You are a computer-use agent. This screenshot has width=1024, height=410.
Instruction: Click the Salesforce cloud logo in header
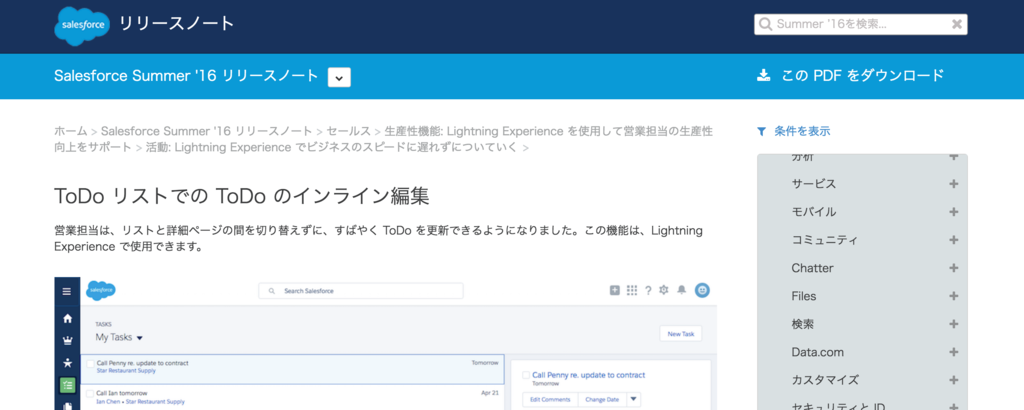[82, 26]
